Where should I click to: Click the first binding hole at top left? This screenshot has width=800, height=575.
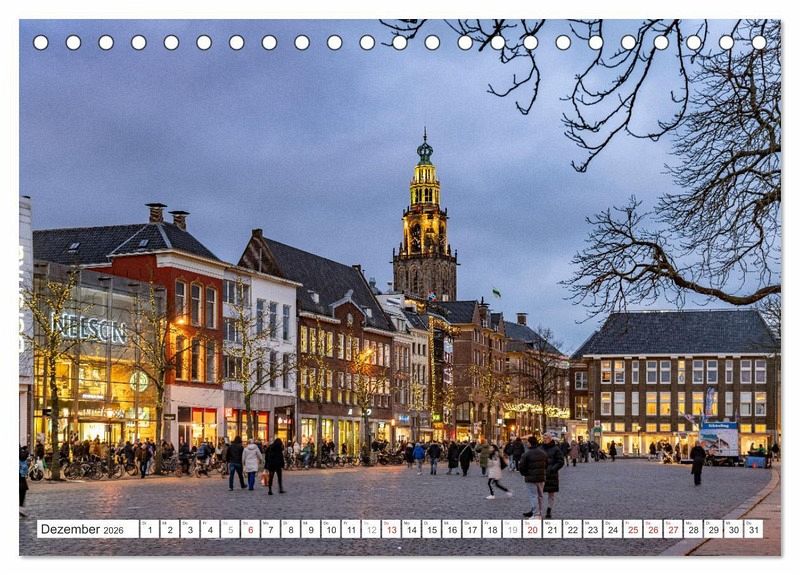coord(40,42)
